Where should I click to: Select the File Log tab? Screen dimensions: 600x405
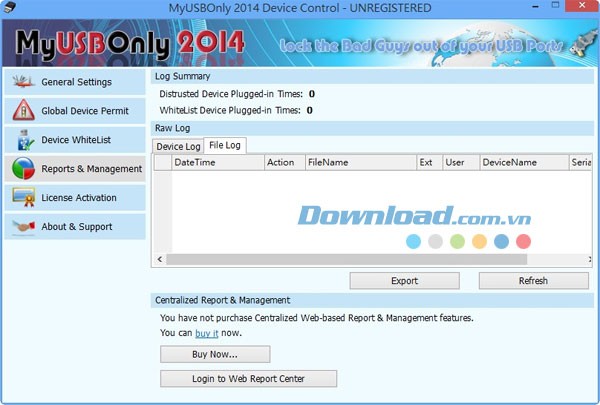(225, 146)
